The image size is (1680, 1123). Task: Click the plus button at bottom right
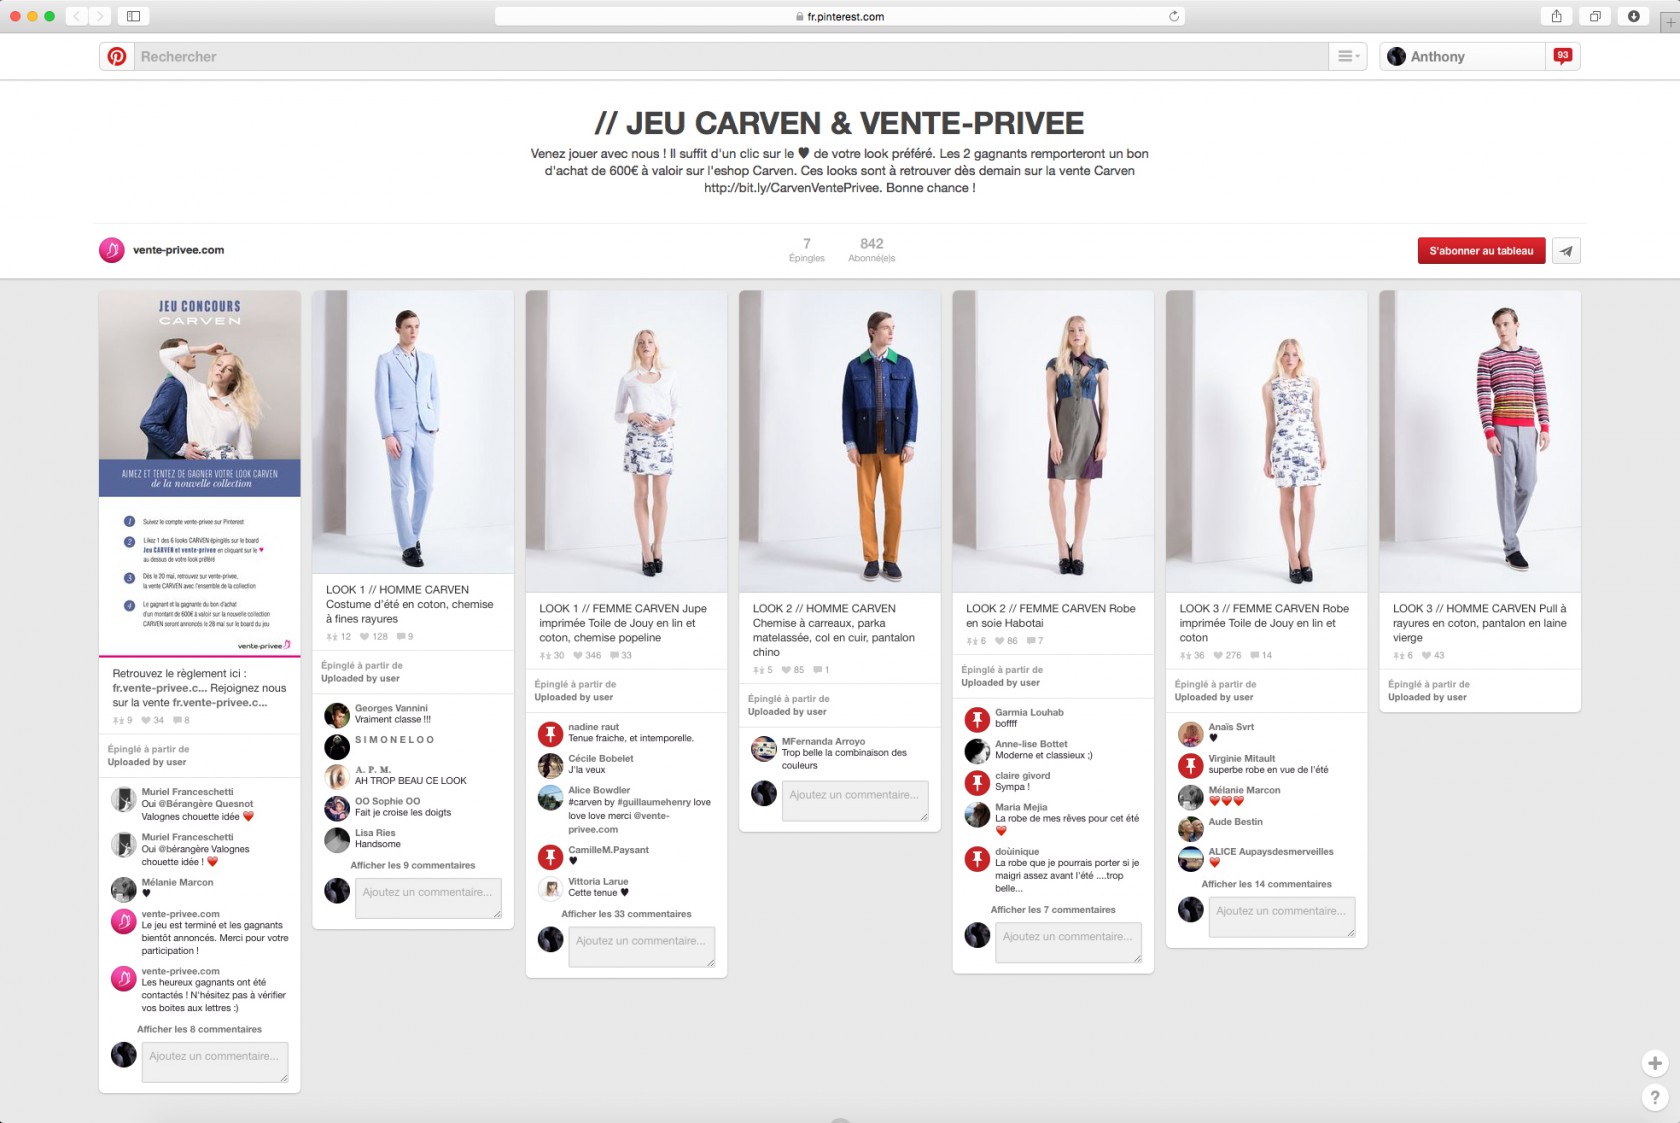[1655, 1063]
